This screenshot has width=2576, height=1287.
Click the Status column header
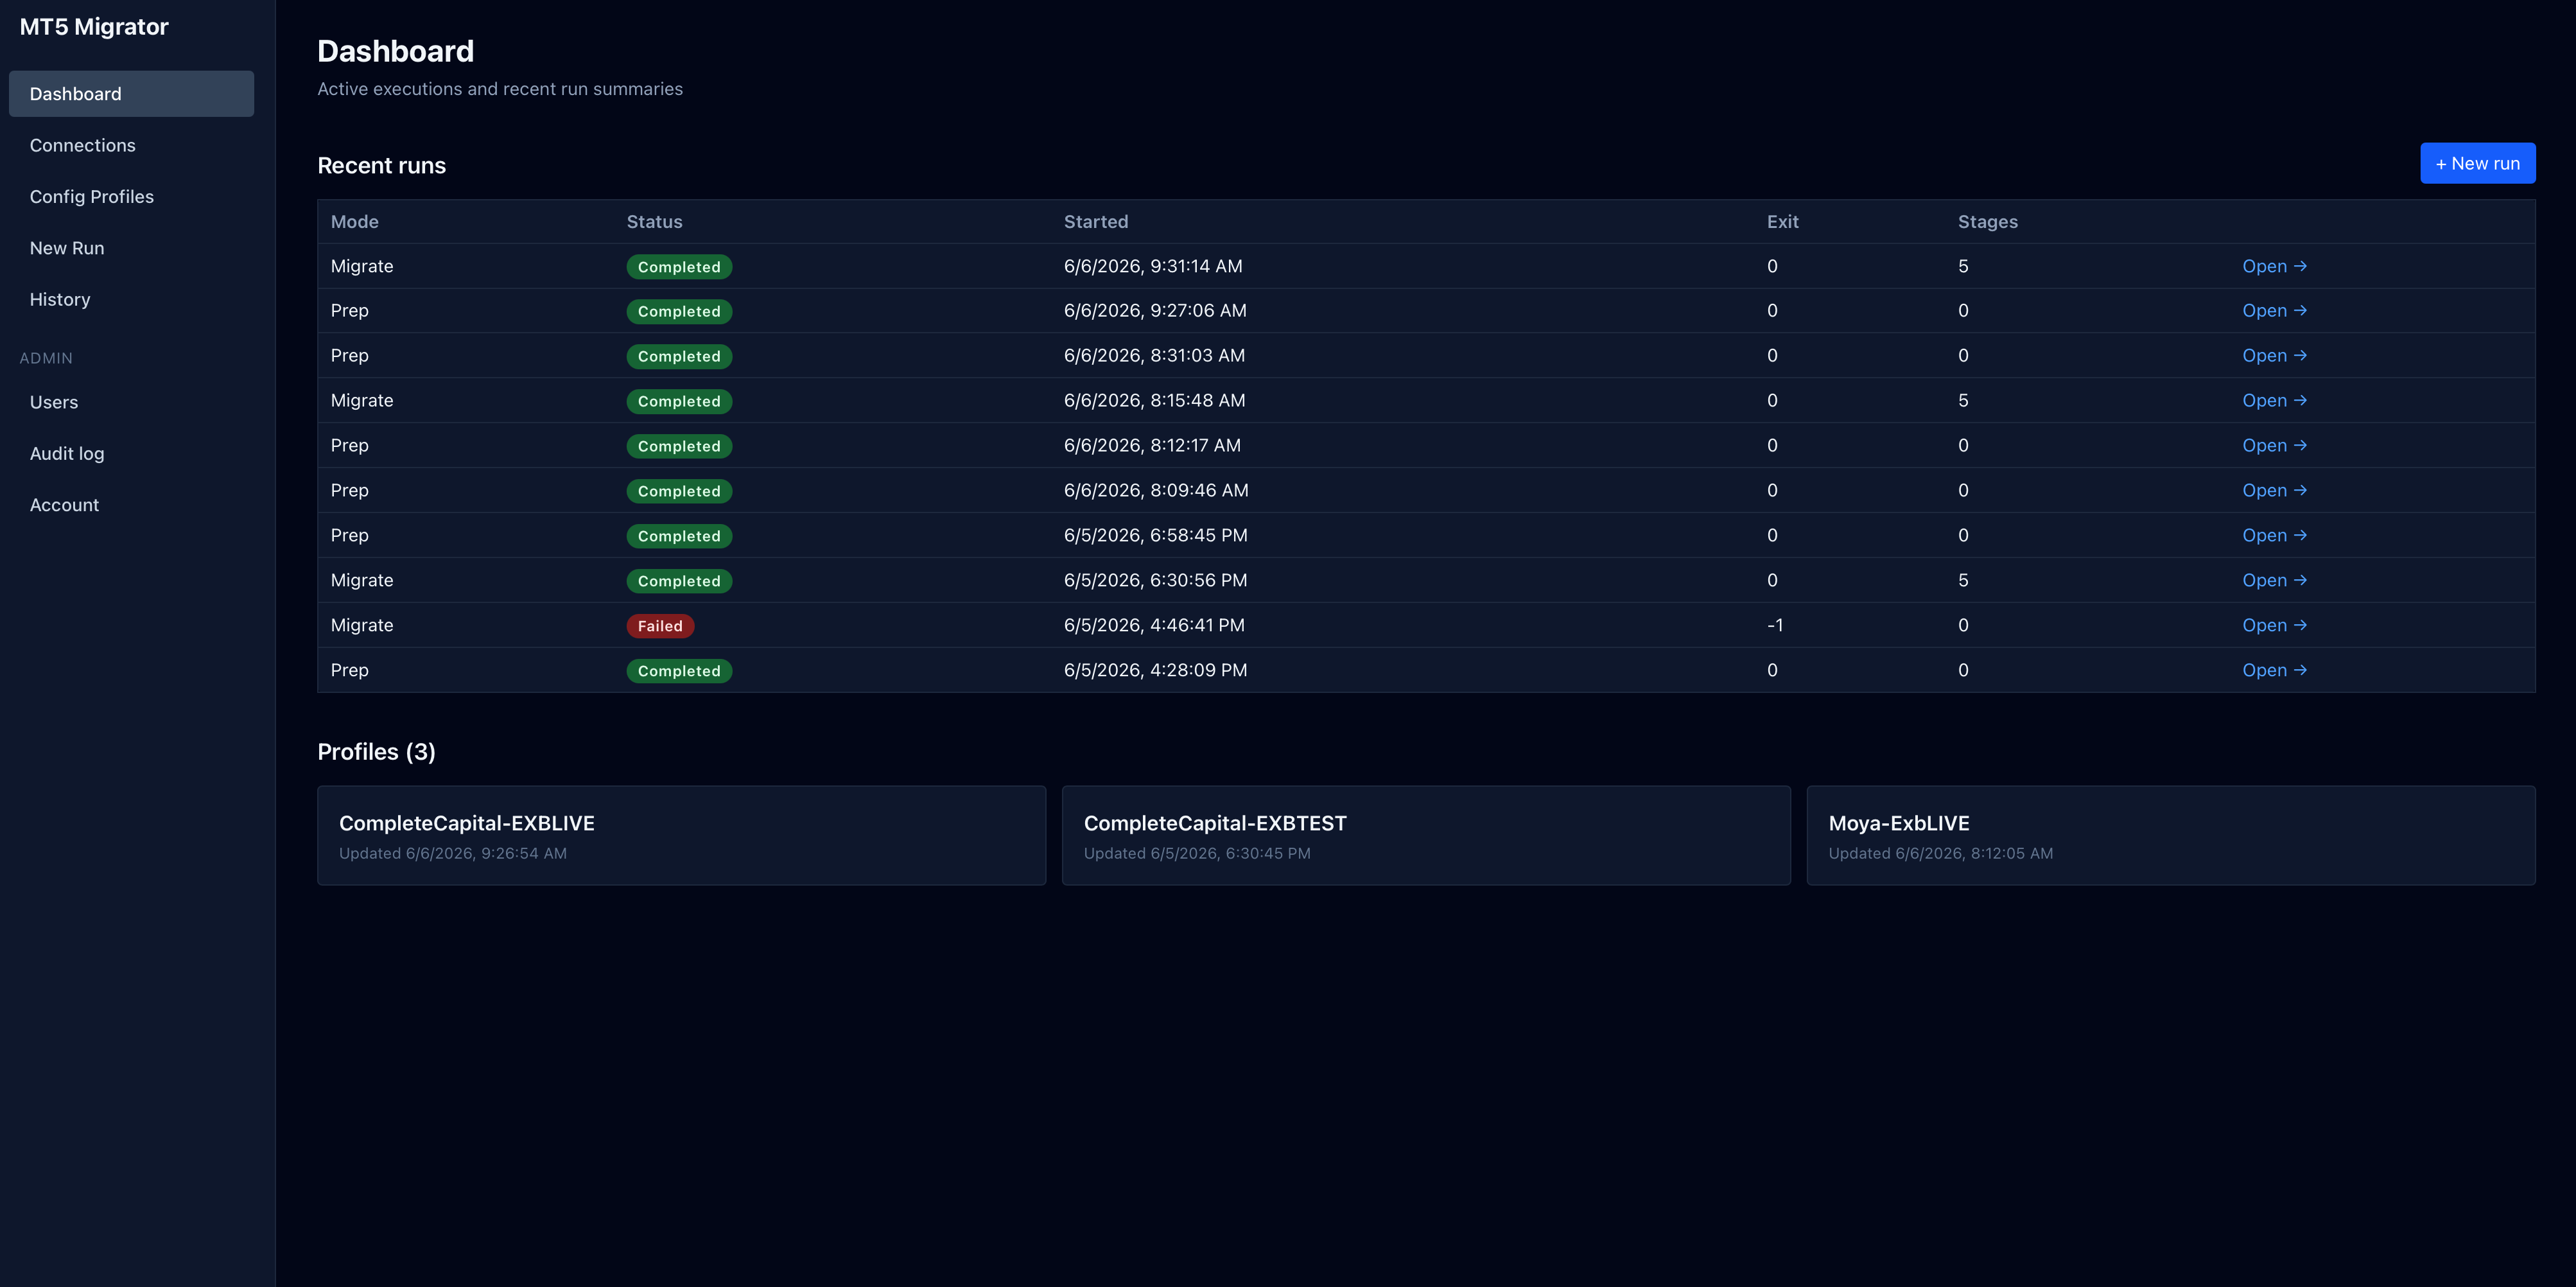655,222
